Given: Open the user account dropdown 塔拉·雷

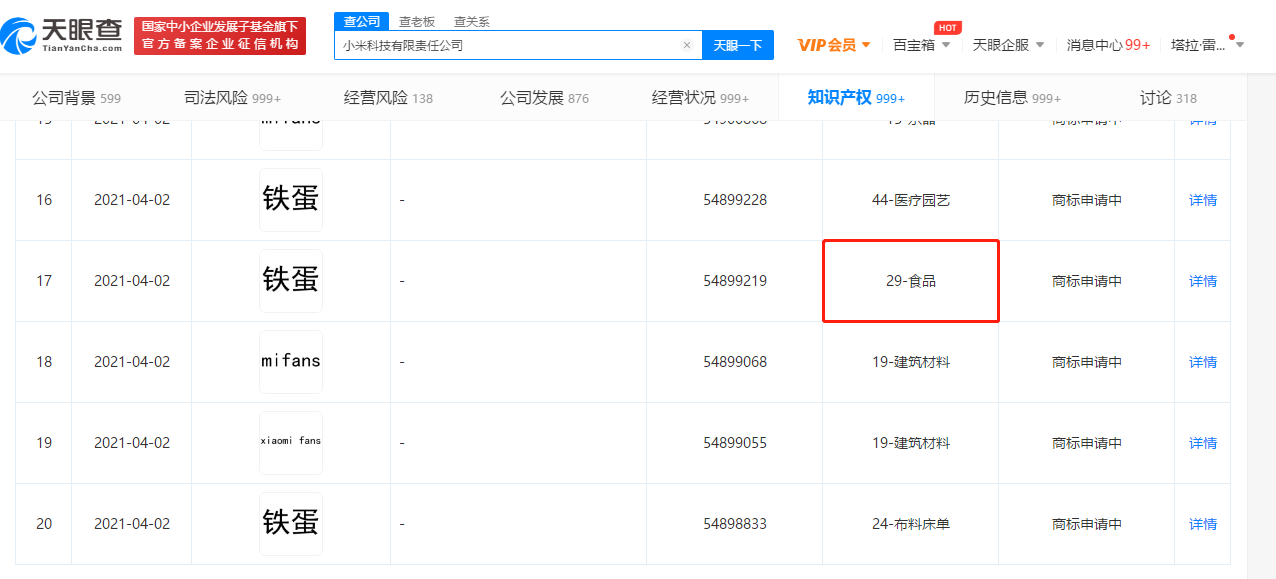Looking at the screenshot, I should click(1206, 45).
